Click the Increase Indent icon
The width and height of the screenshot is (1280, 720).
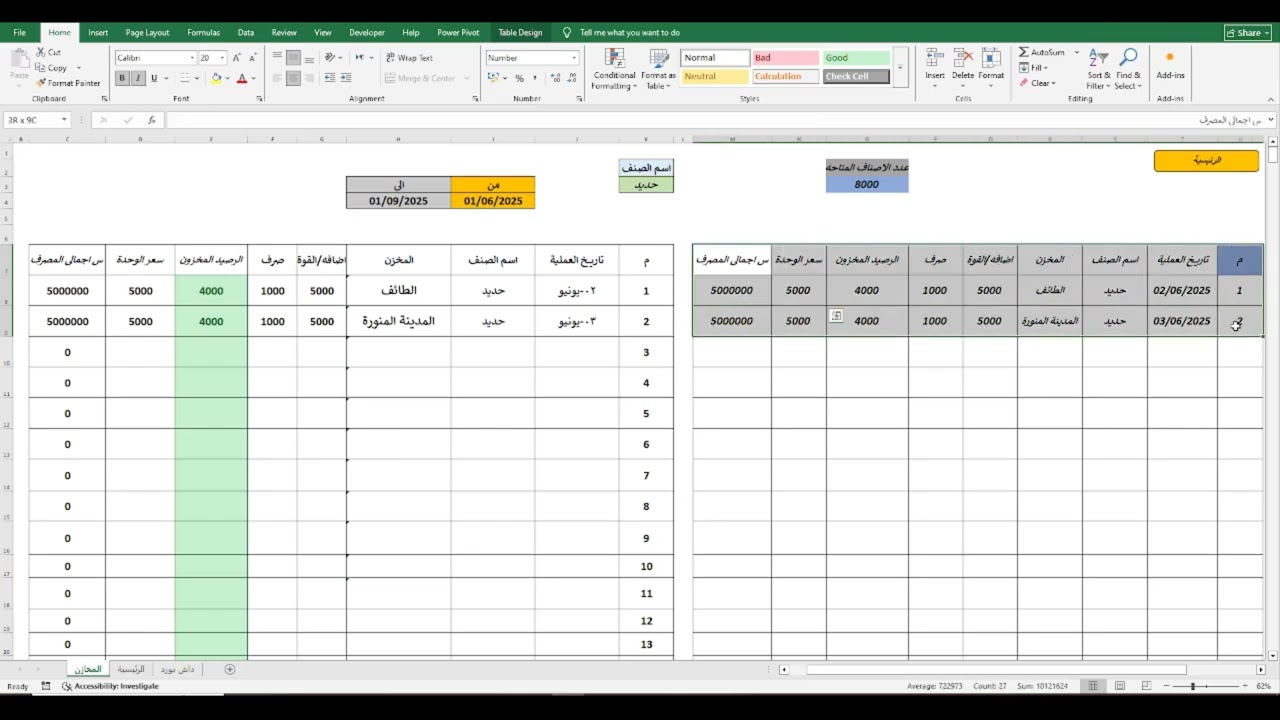coord(347,78)
